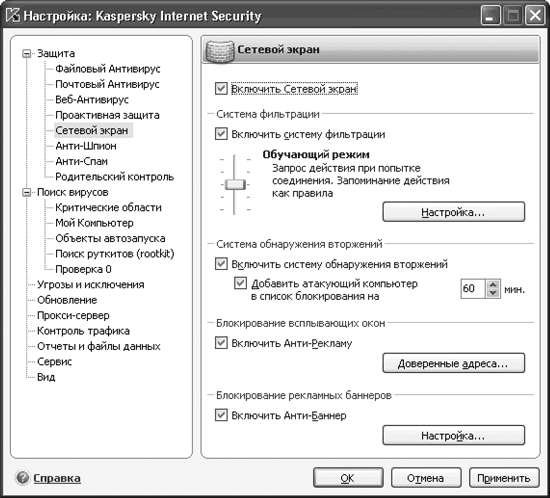
Task: Click the firewall brick wall icon
Action: coord(220,51)
